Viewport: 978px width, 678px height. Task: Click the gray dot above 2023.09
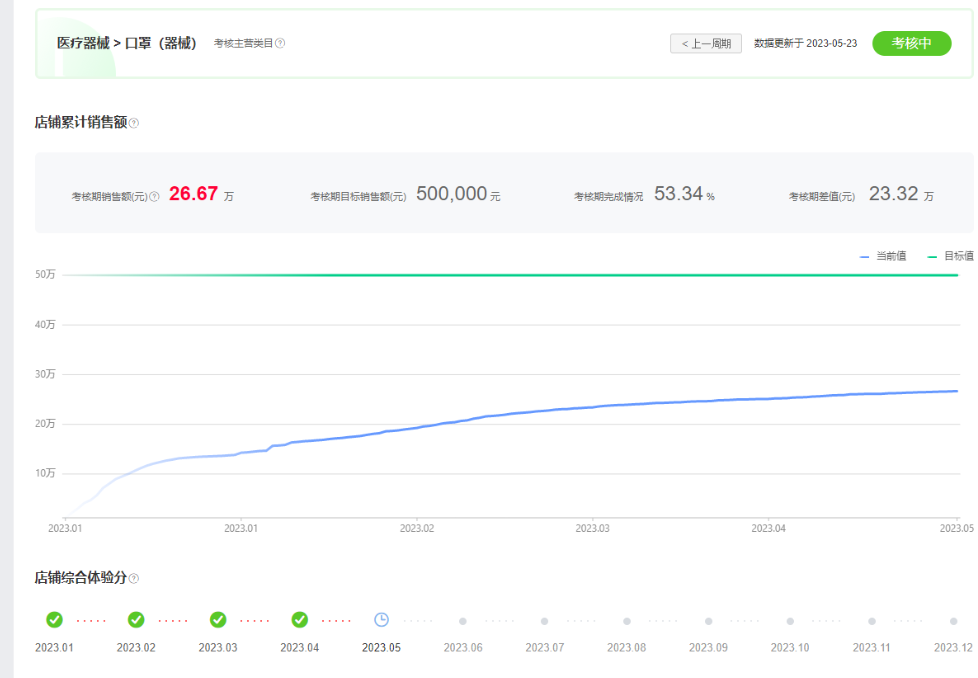709,621
